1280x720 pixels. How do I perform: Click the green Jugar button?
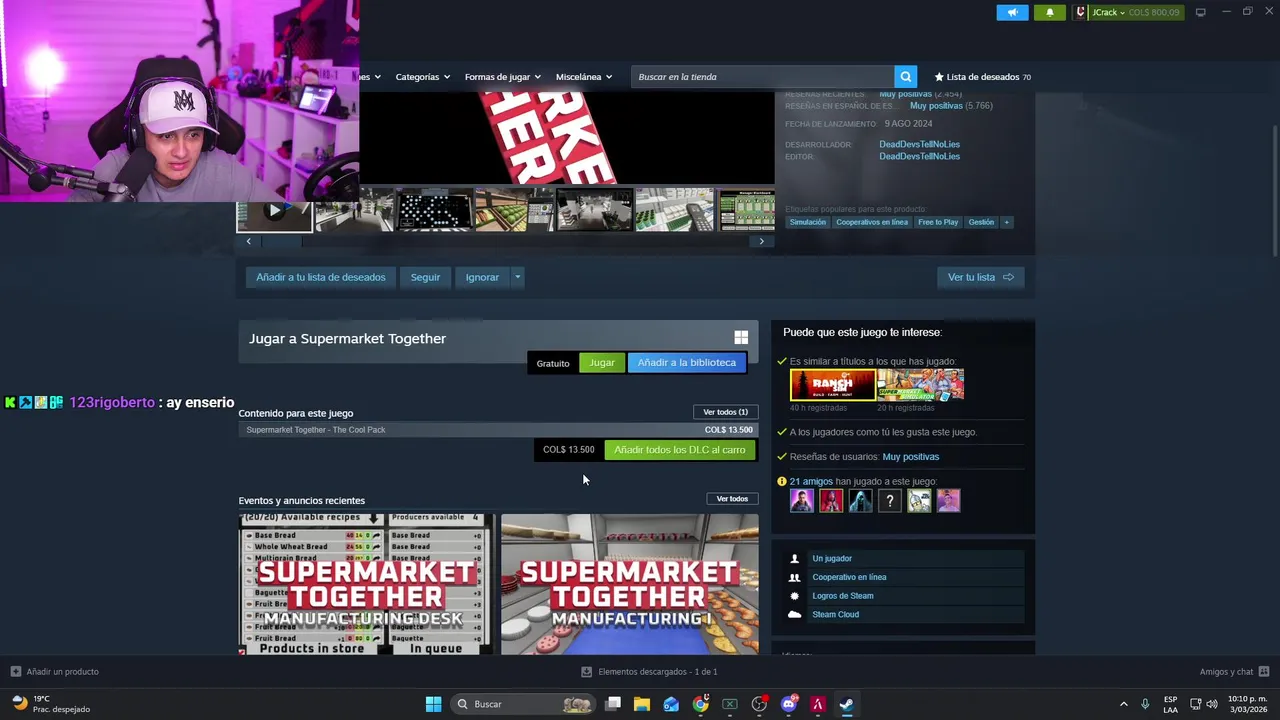(602, 363)
